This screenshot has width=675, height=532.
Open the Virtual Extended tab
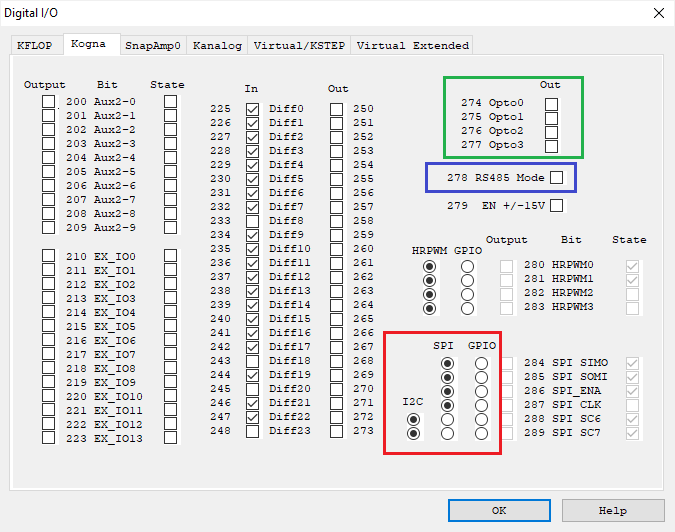(x=412, y=45)
